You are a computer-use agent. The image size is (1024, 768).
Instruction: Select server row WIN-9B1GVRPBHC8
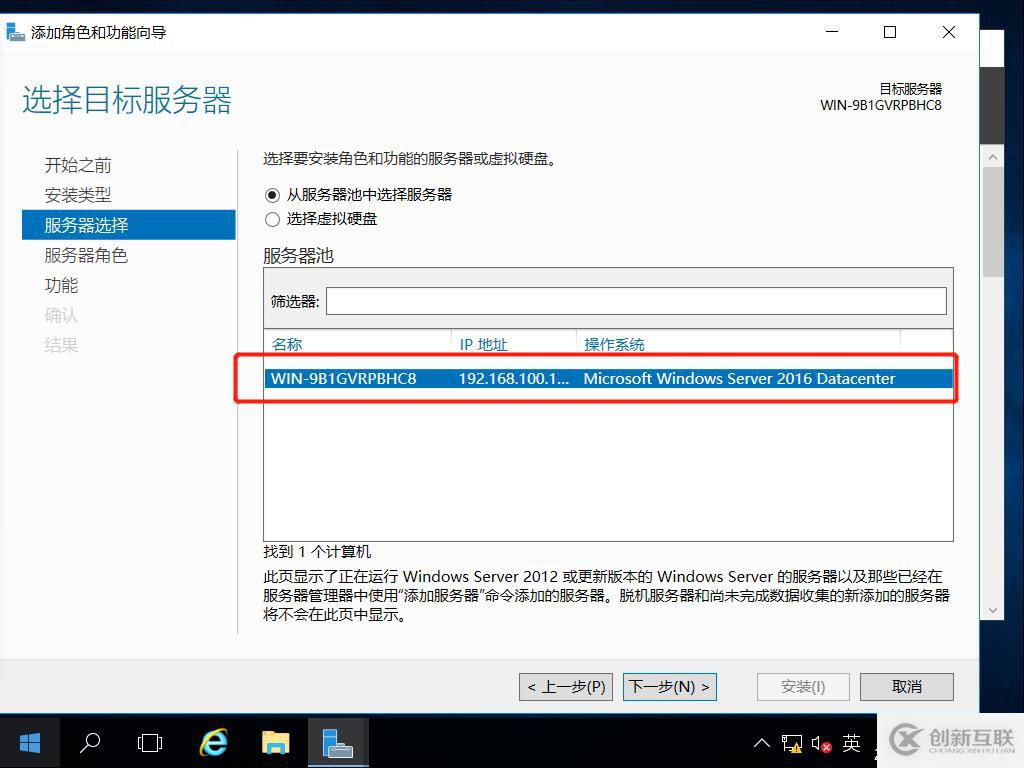(x=609, y=379)
